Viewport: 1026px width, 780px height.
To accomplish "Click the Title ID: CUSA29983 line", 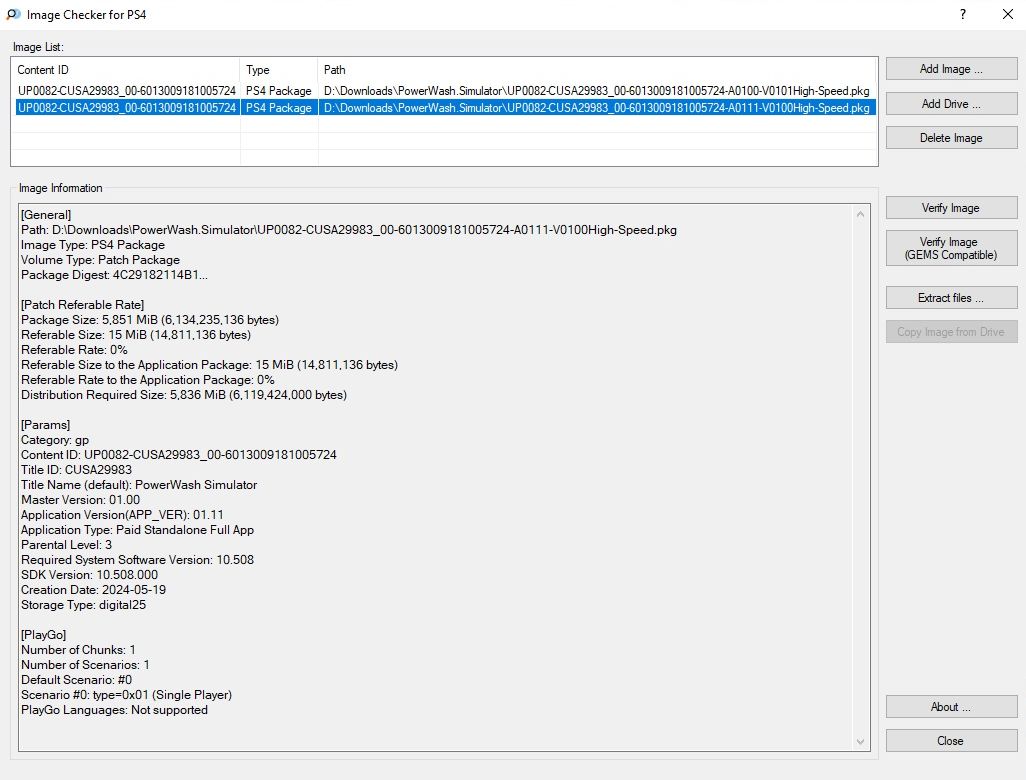I will point(77,470).
